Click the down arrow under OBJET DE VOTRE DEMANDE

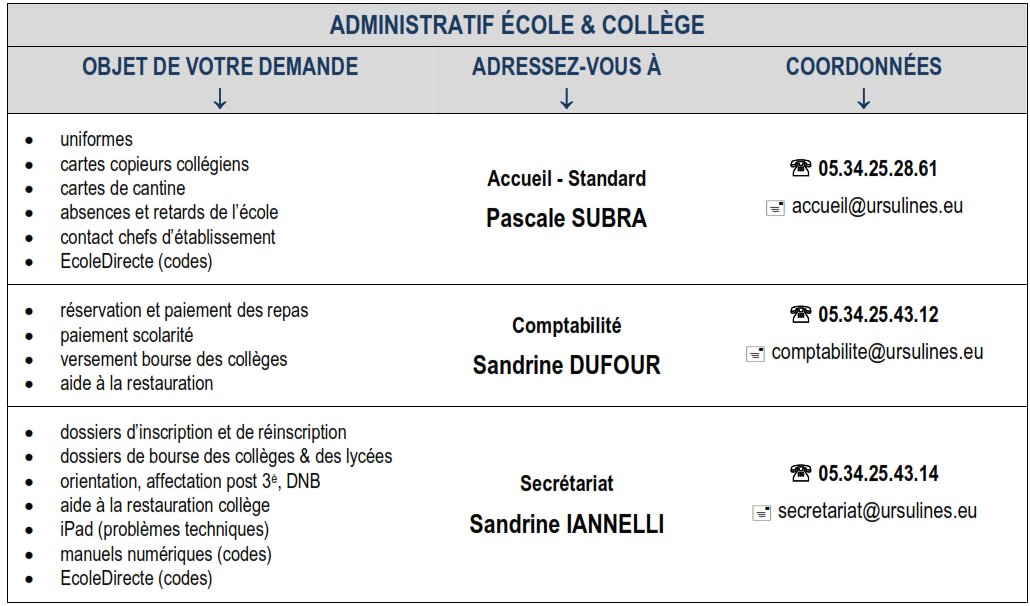[x=220, y=99]
